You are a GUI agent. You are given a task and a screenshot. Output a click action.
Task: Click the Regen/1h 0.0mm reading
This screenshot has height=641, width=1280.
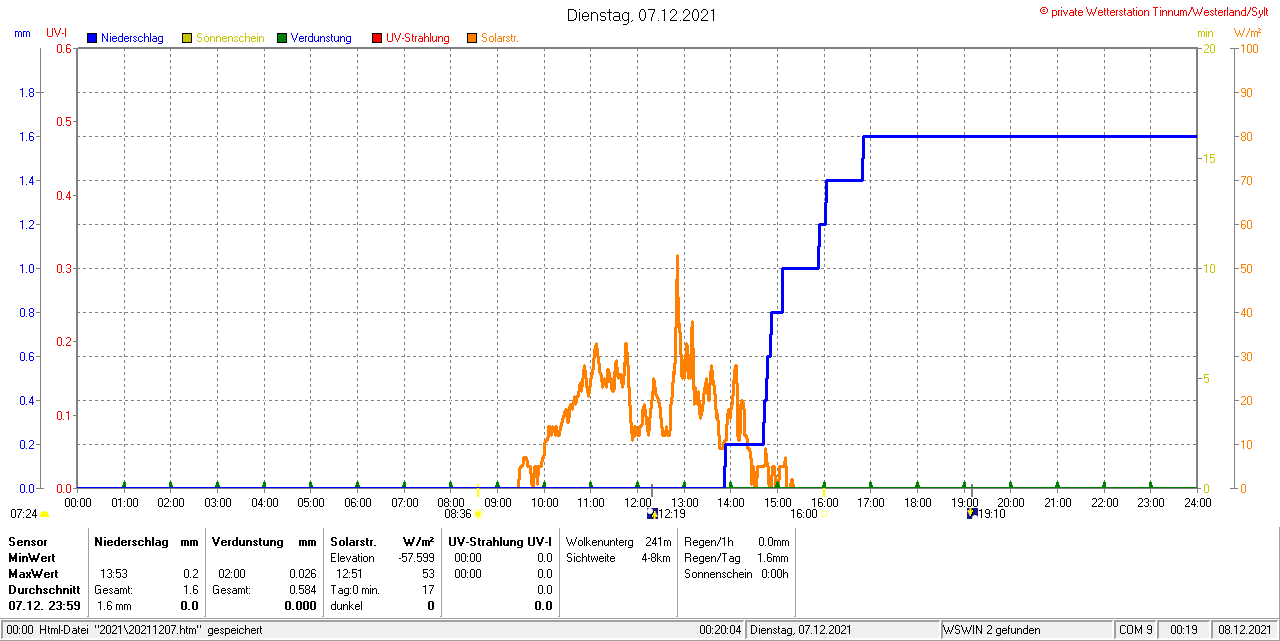point(736,541)
